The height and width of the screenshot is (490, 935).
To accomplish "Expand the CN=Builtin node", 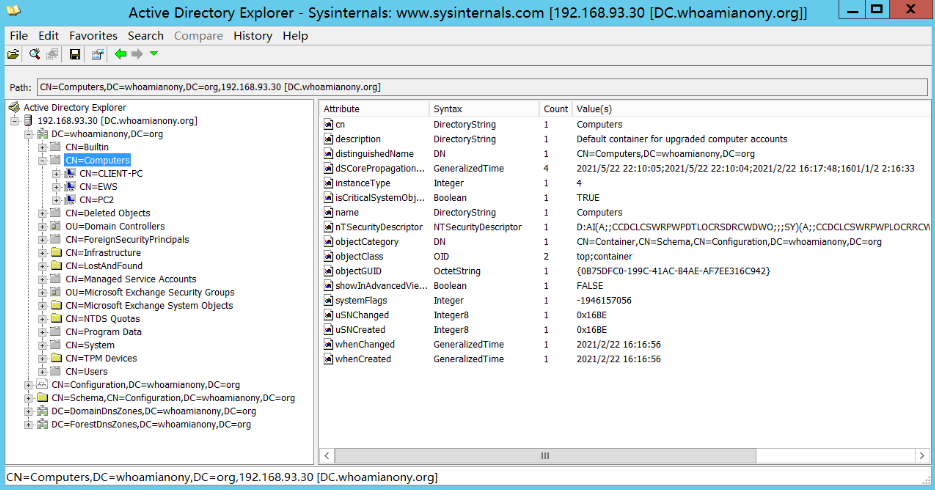I will point(42,147).
